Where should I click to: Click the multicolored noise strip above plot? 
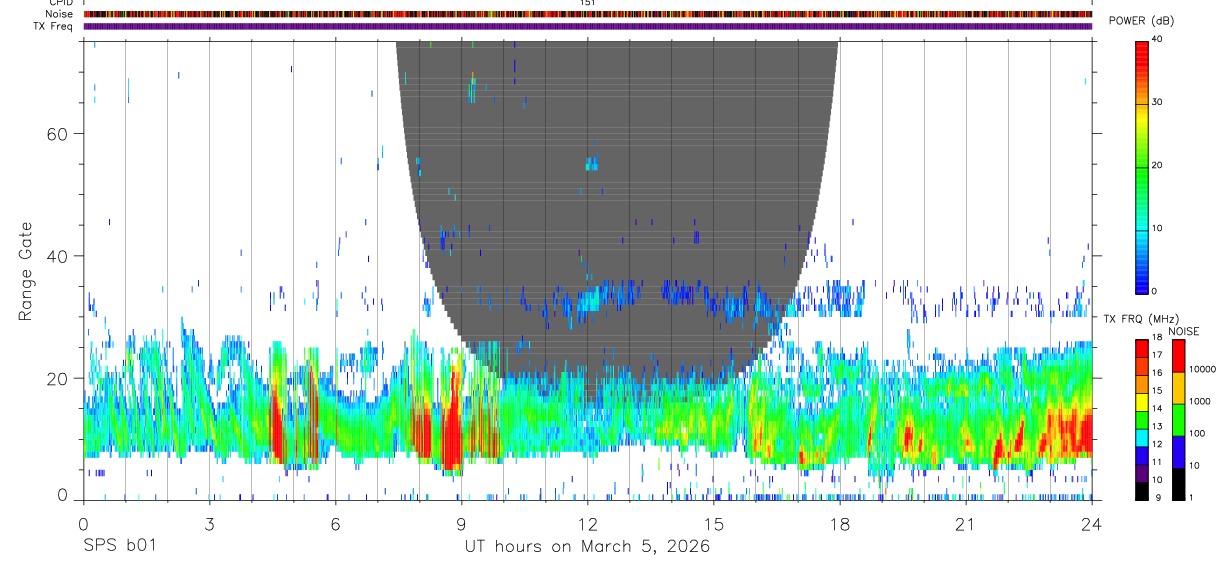pyautogui.click(x=588, y=14)
